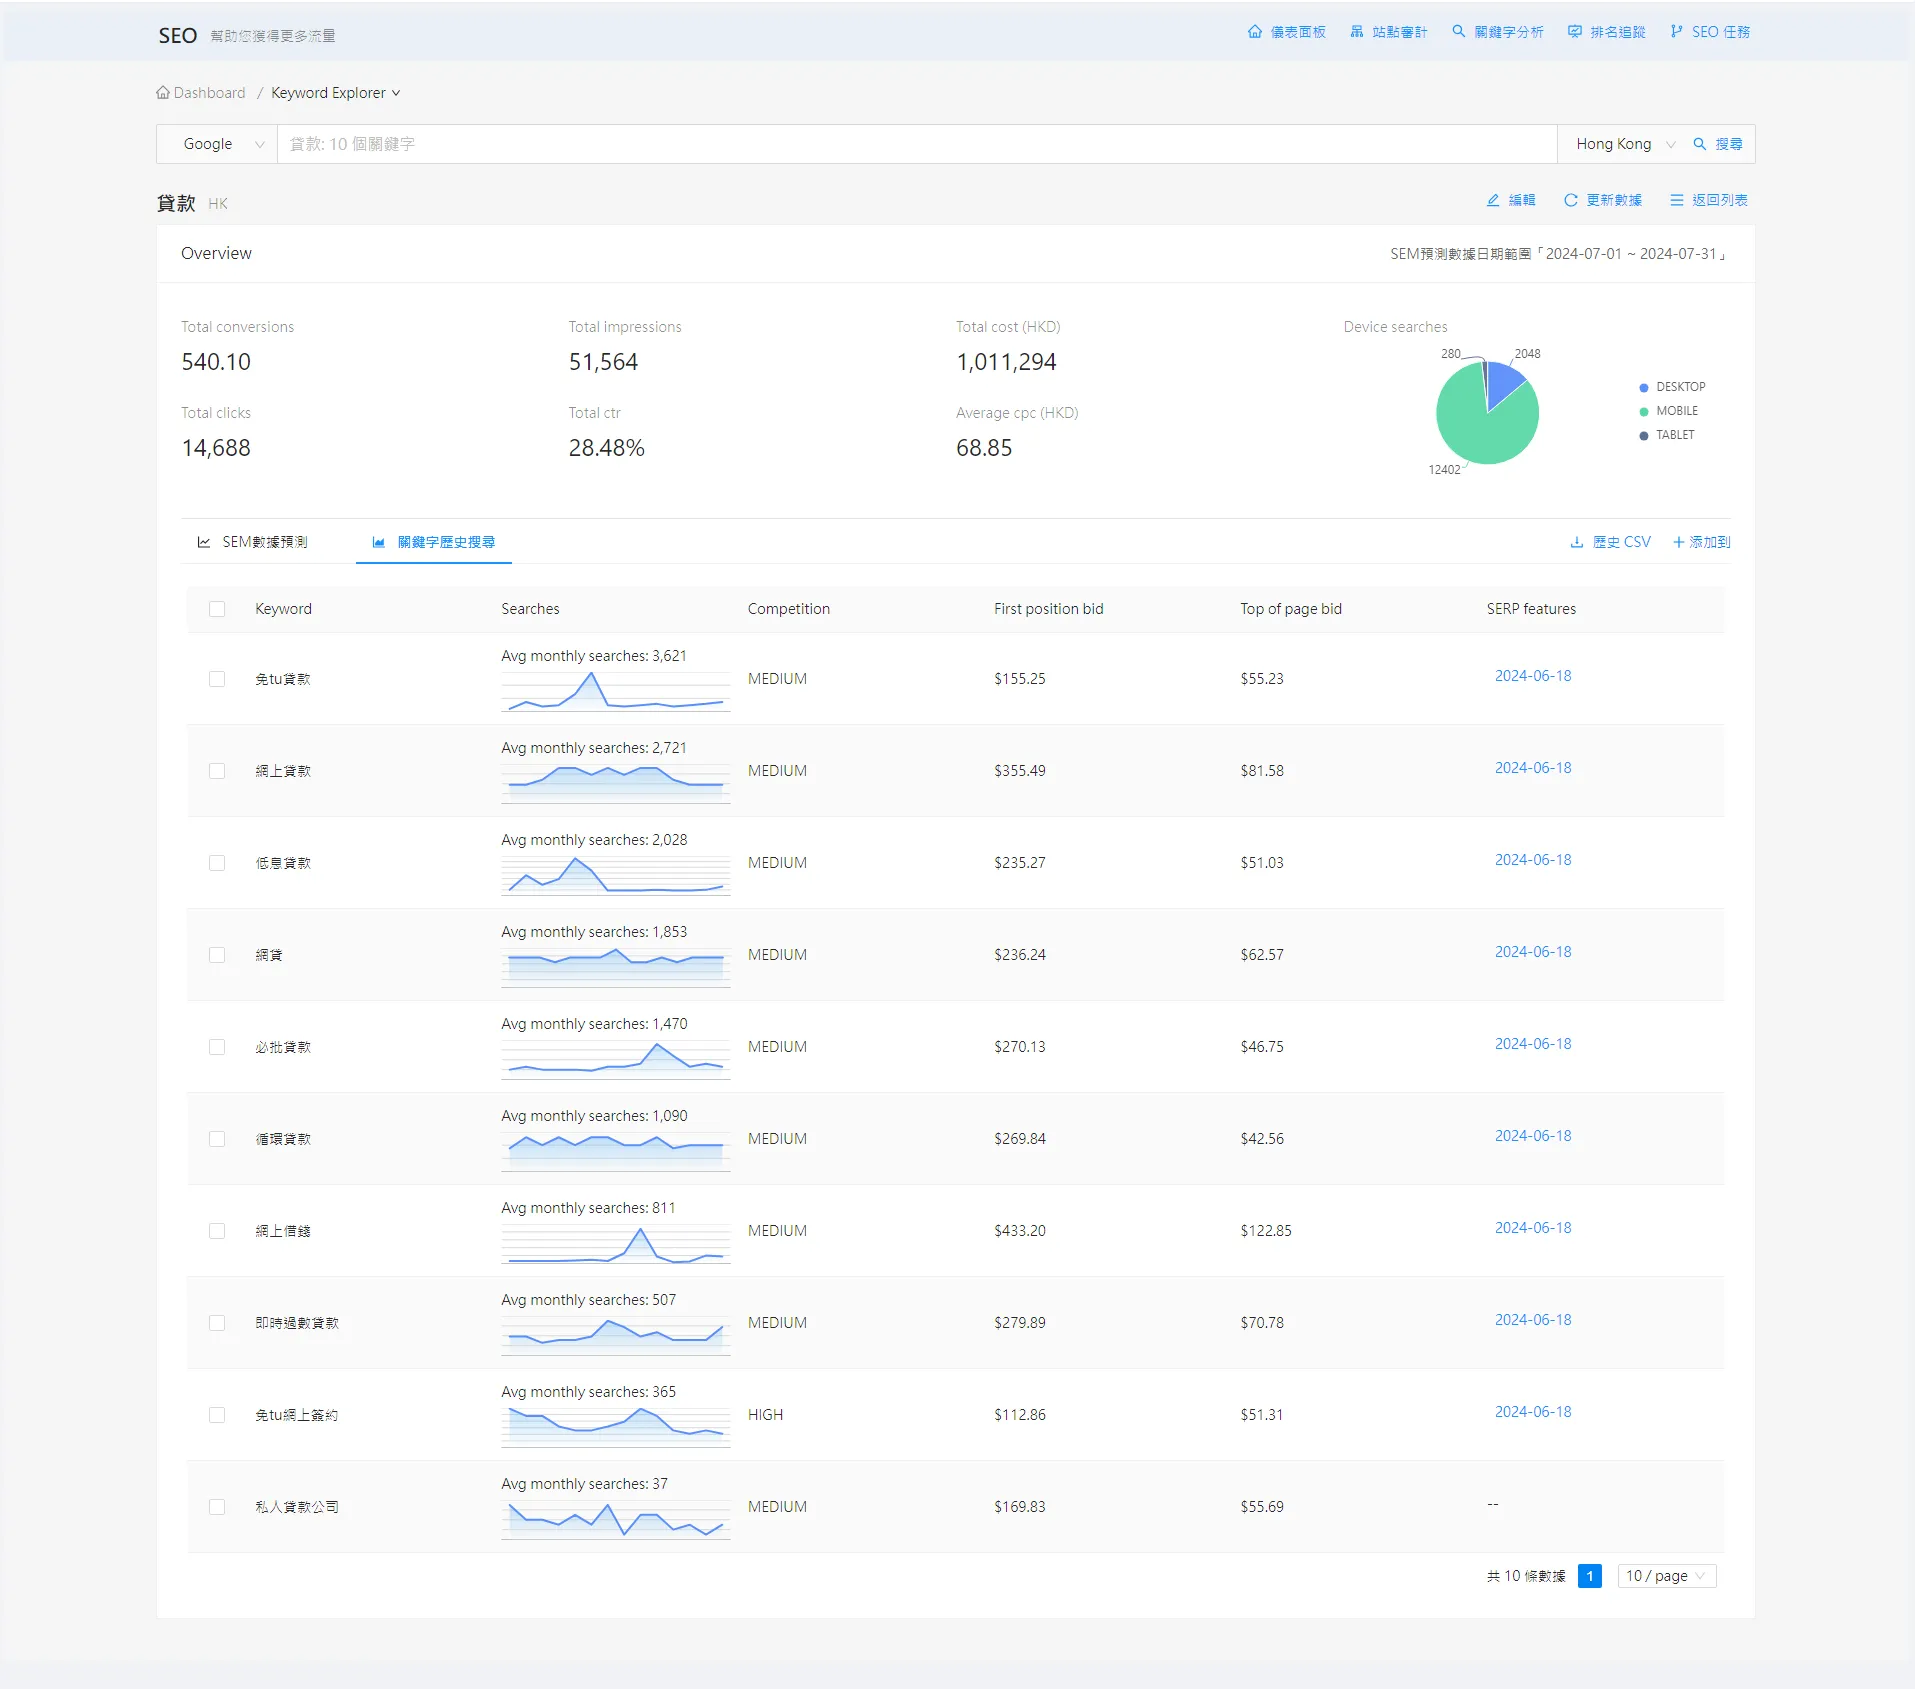This screenshot has width=1915, height=1689.
Task: Click the green MOBILE legend swatch
Action: point(1644,411)
